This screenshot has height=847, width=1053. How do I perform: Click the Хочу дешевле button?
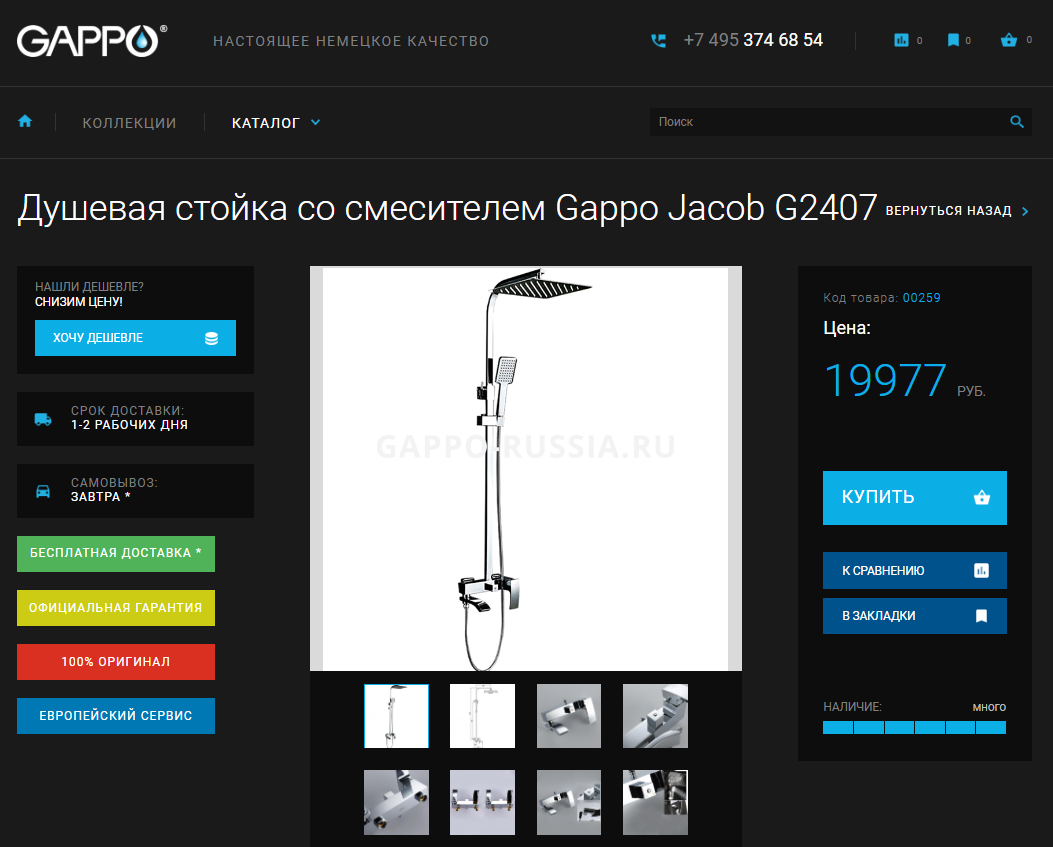click(x=135, y=338)
